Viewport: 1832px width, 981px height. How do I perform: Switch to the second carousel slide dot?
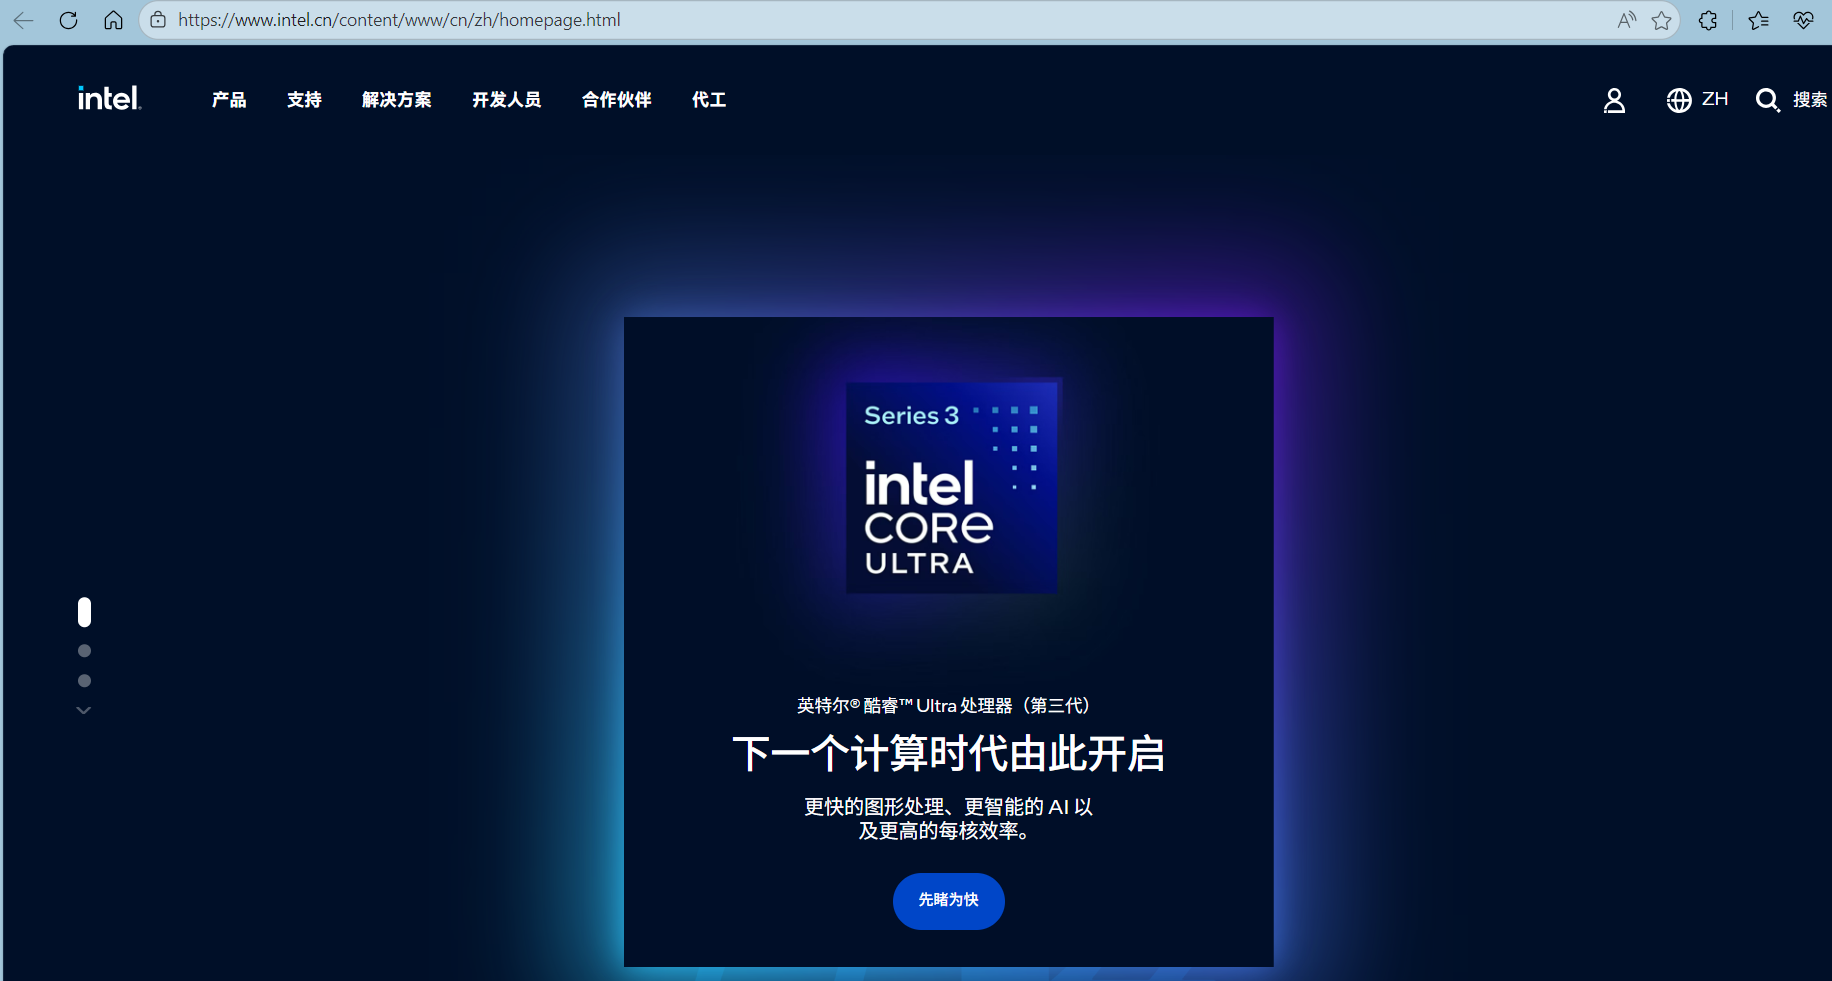pos(84,651)
